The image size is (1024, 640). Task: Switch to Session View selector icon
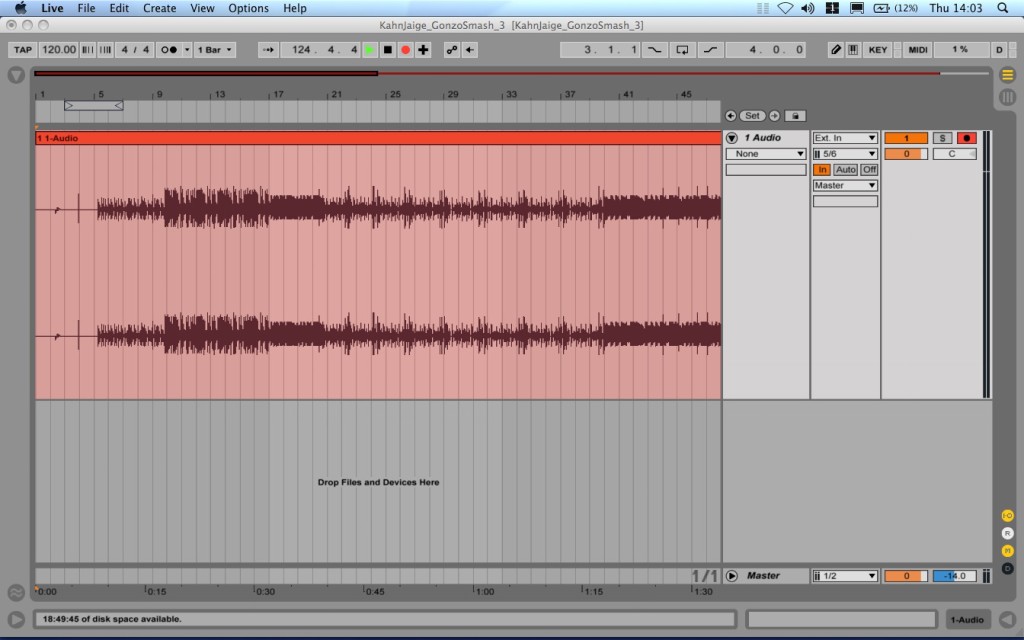(1007, 97)
